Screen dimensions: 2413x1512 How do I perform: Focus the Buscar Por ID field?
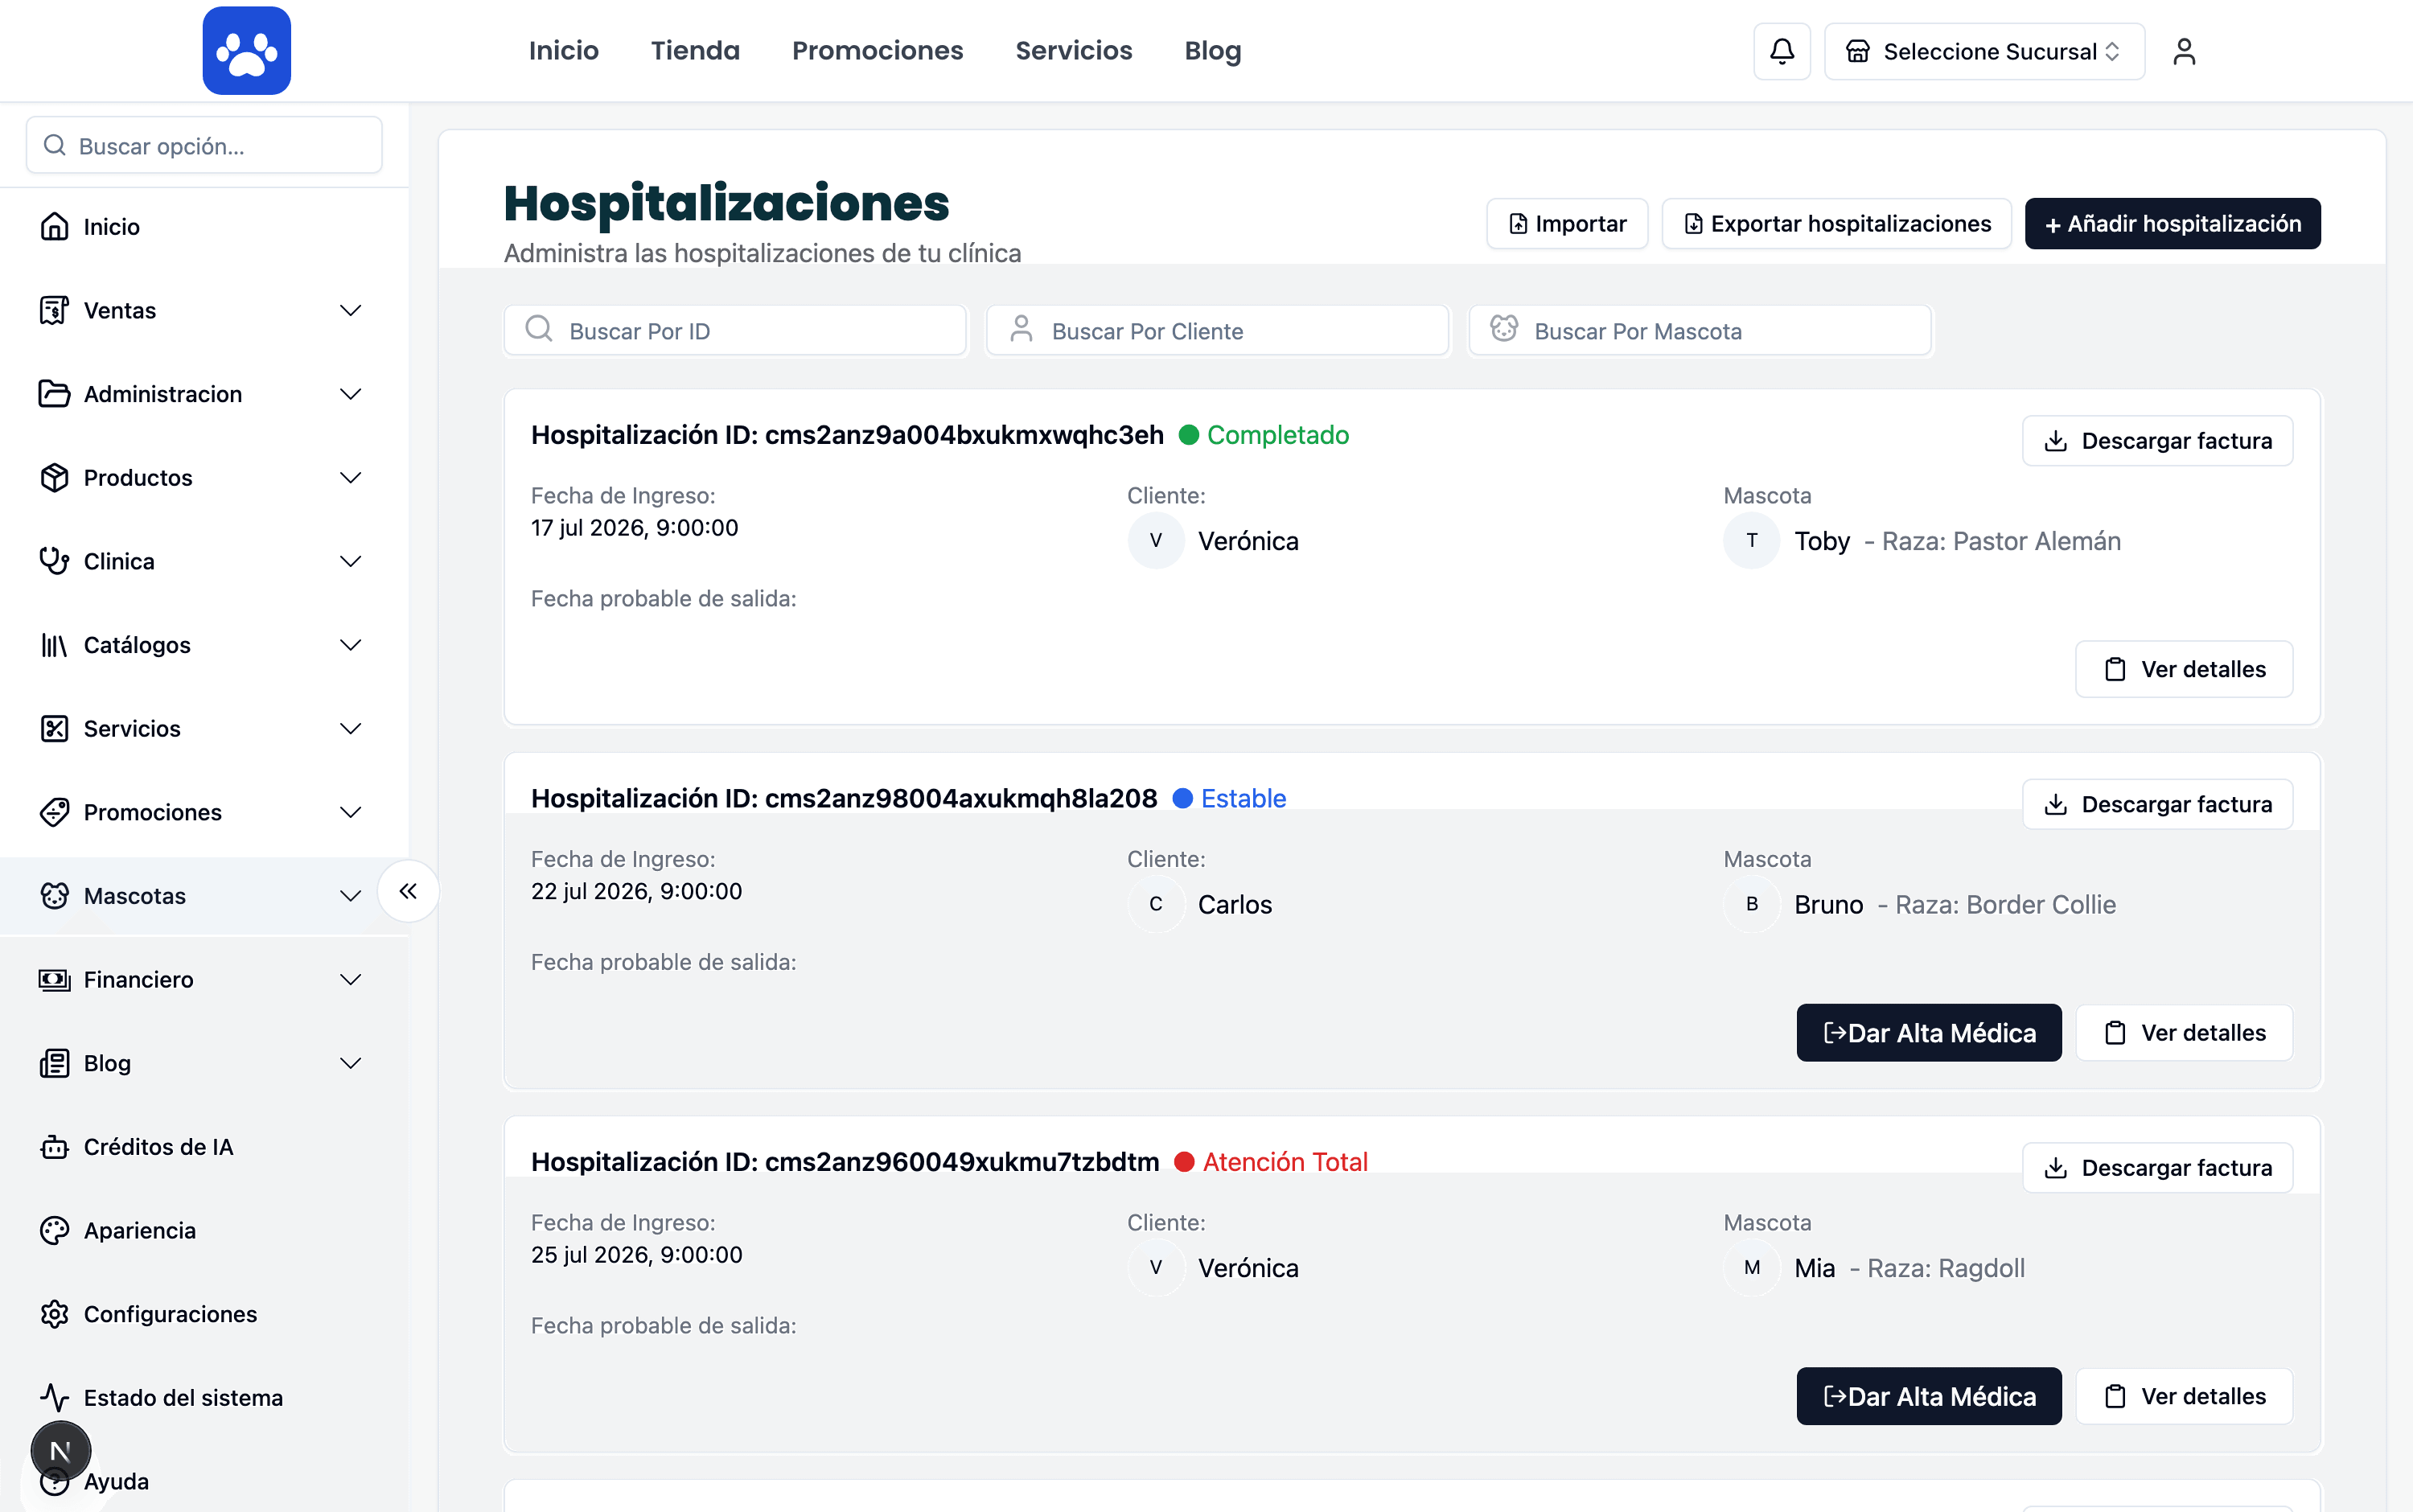click(735, 331)
